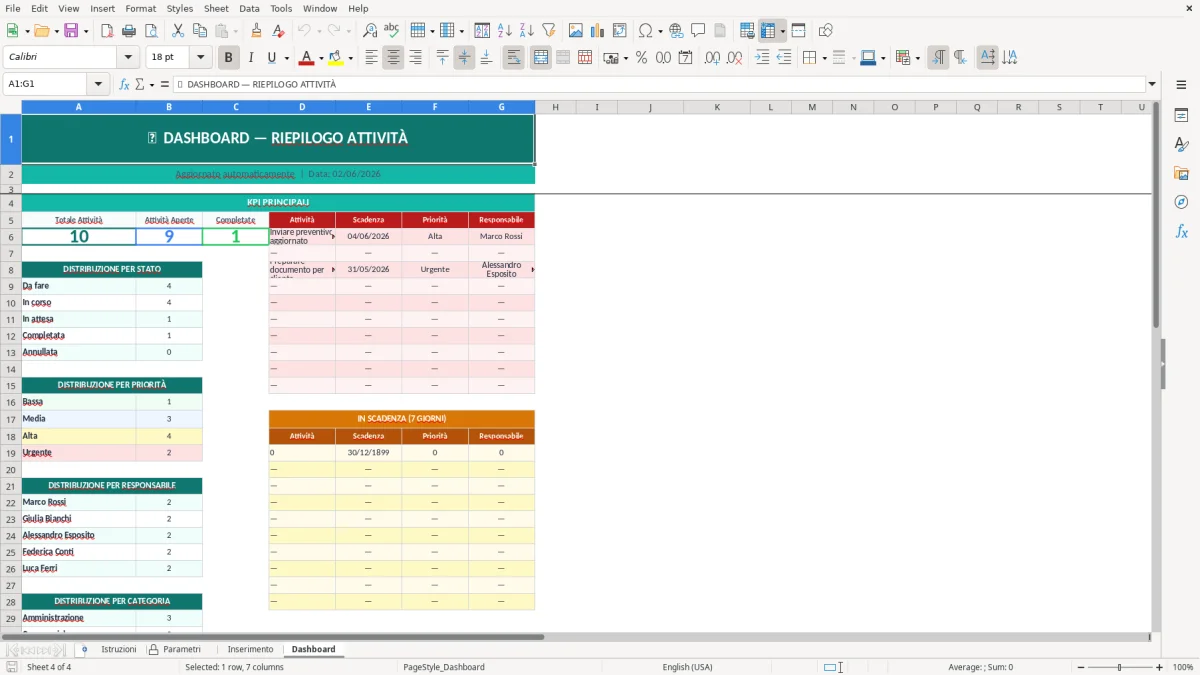Screen dimensions: 1200x675
Task: Export directly as PDF
Action: coord(107,31)
